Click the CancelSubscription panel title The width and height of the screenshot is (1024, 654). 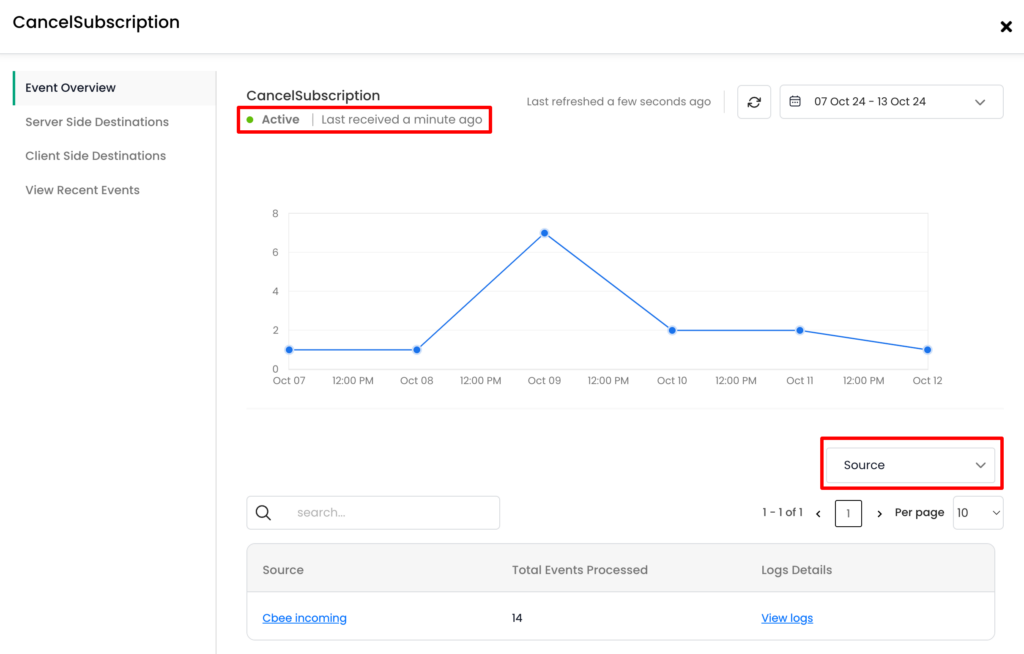pyautogui.click(x=96, y=22)
